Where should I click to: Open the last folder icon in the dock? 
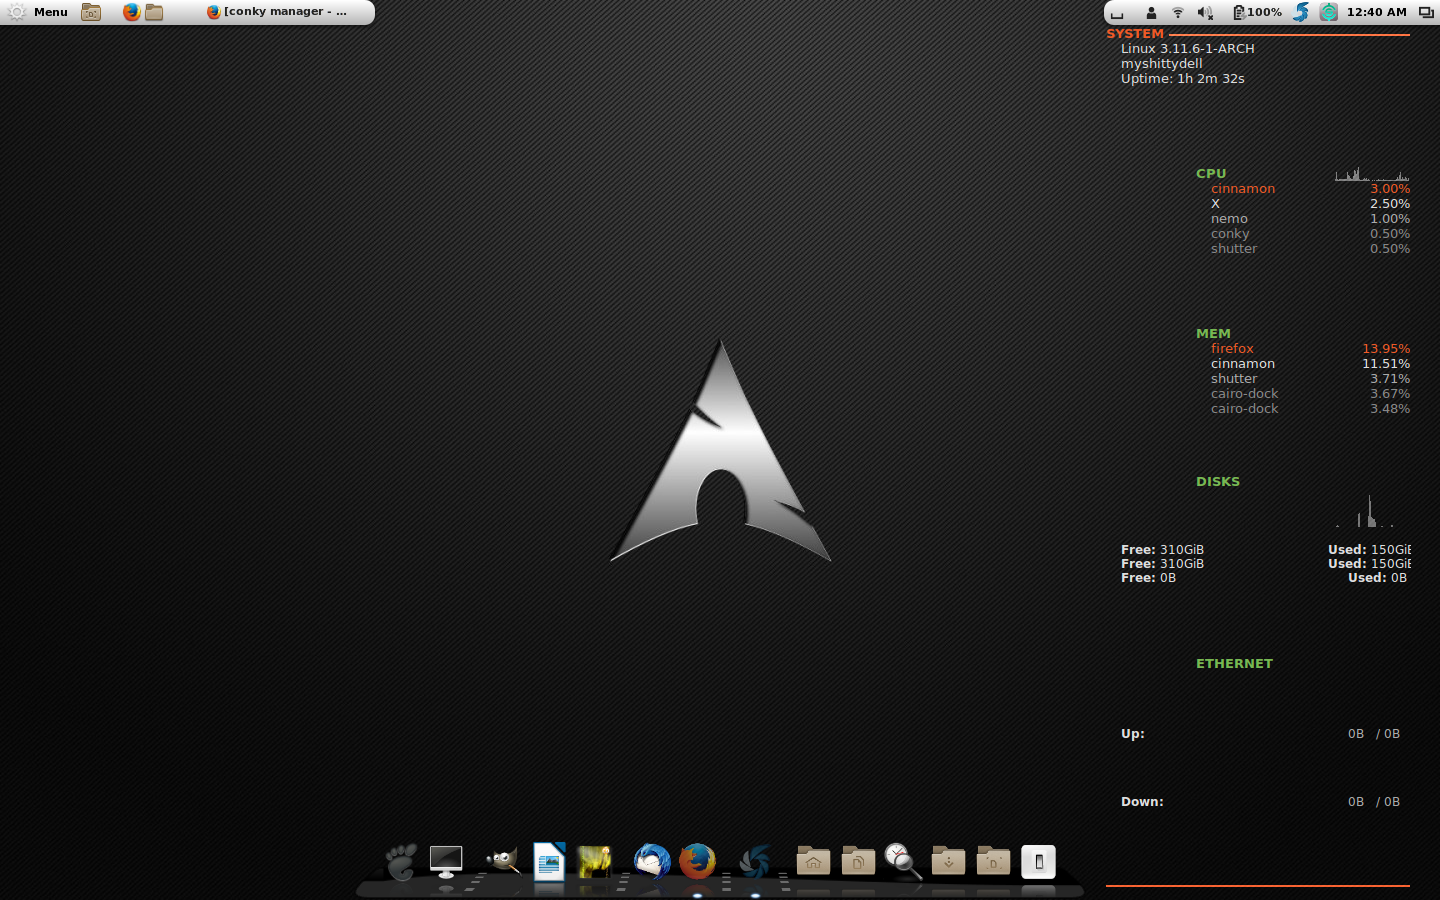click(993, 860)
